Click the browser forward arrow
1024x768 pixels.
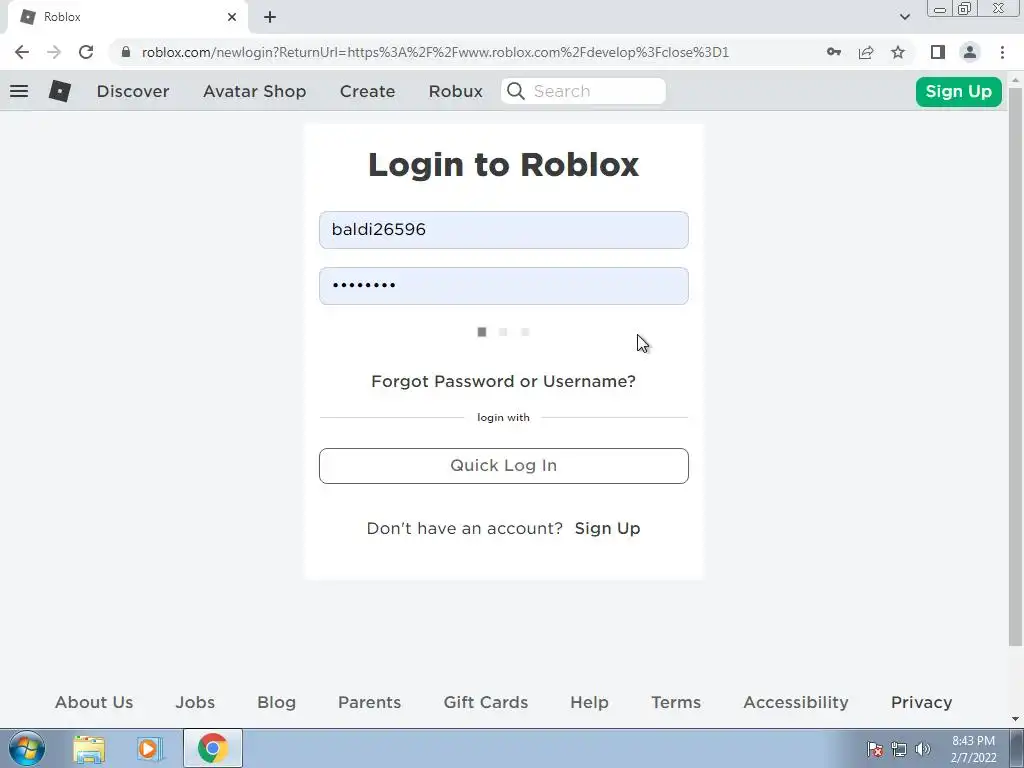point(54,52)
